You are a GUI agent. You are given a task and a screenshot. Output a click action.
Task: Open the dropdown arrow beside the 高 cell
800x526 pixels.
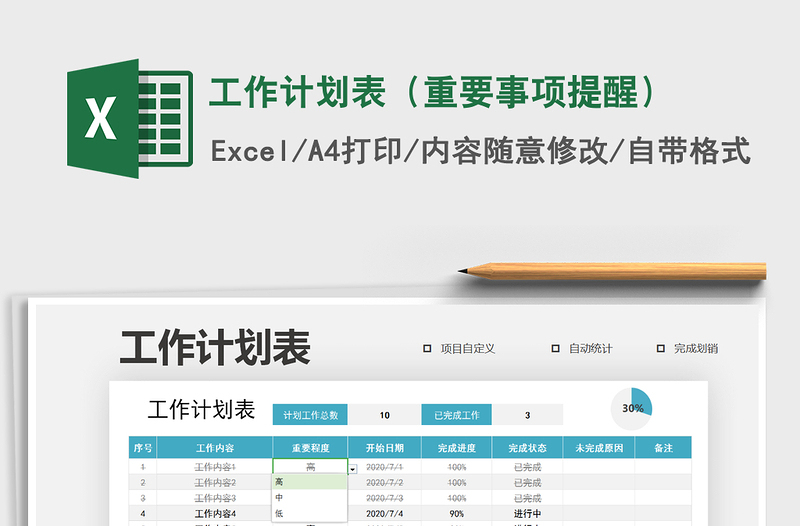click(353, 469)
